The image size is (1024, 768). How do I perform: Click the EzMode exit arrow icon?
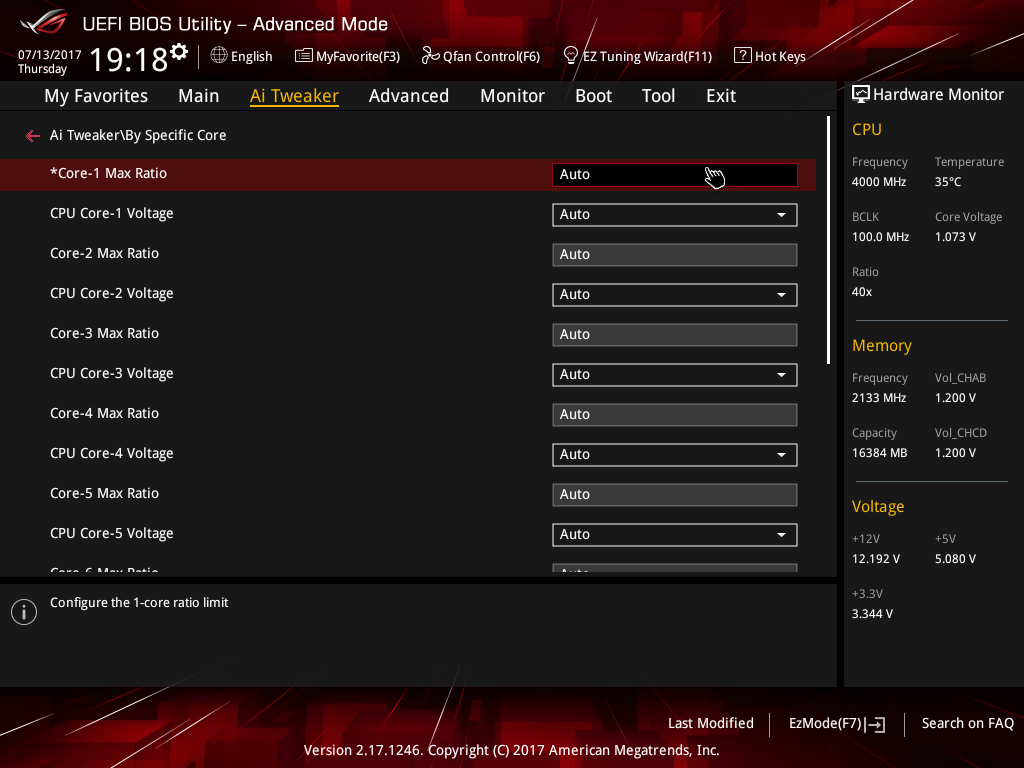tap(876, 724)
